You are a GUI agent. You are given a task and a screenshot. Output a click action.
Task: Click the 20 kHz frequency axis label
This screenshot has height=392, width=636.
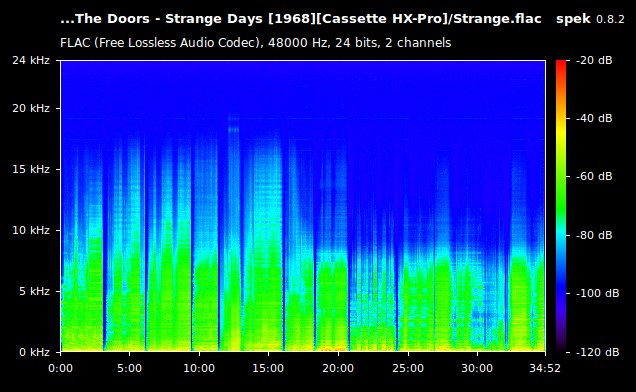click(x=31, y=108)
